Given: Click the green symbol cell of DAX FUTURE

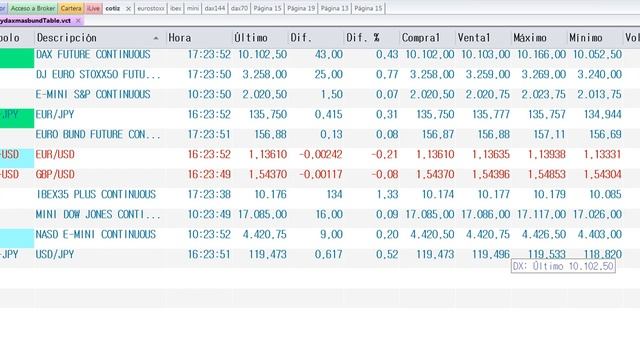Looking at the screenshot, I should coord(17,58).
